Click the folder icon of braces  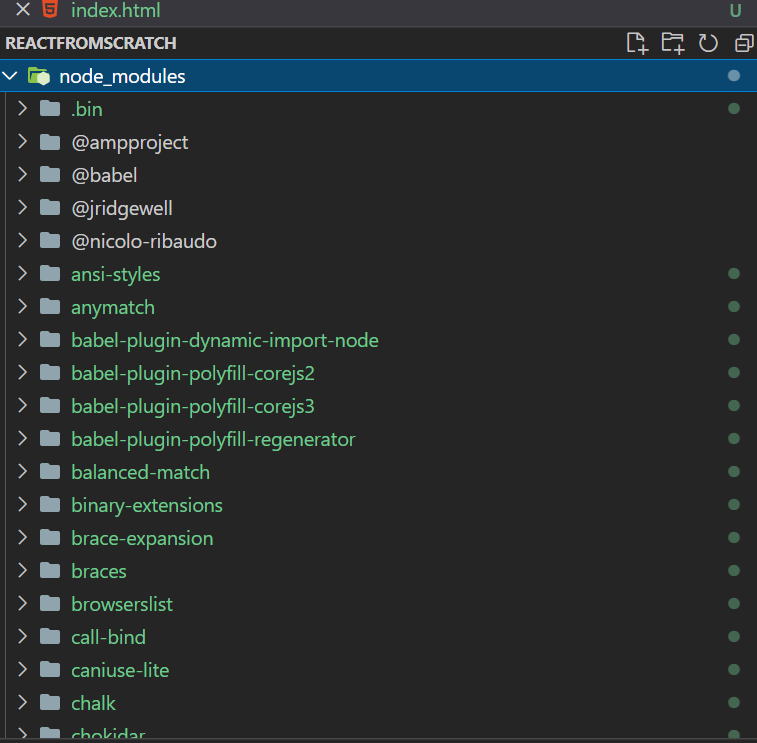(50, 571)
